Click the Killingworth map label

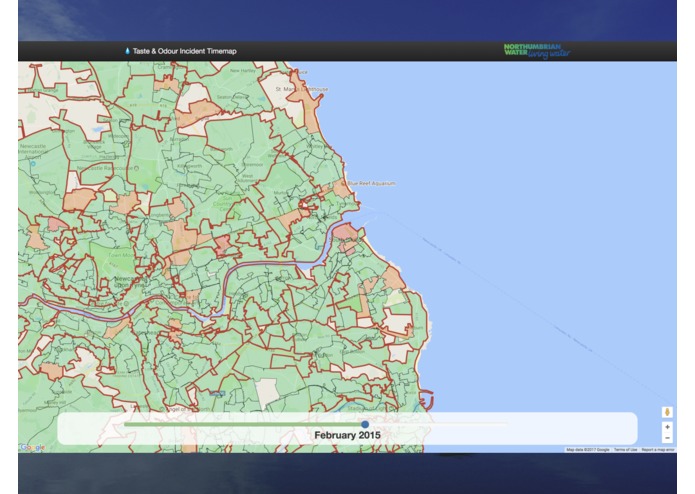[x=189, y=166]
